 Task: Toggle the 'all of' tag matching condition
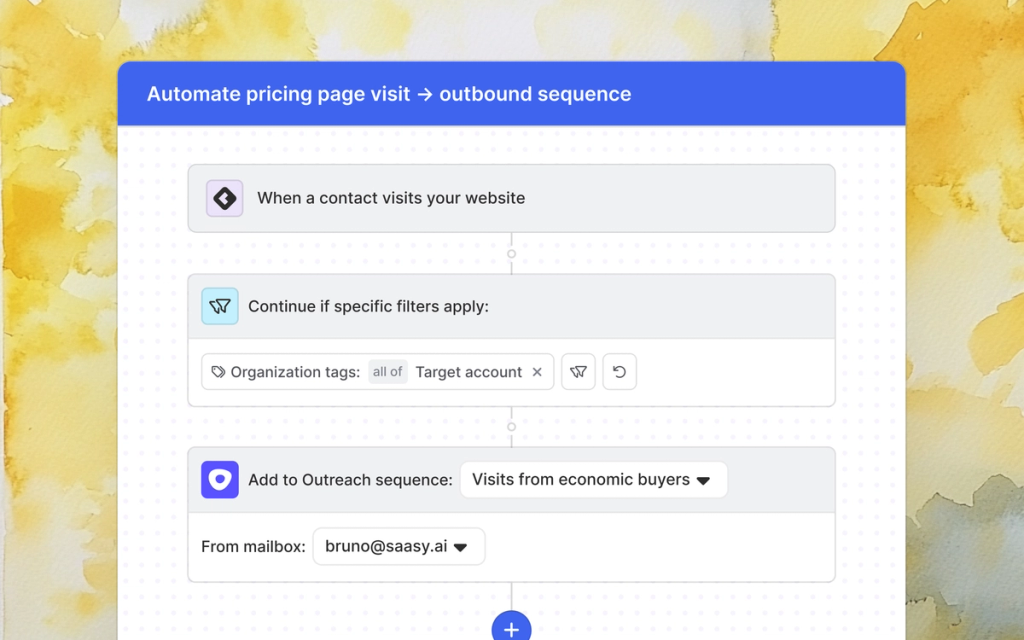tap(388, 371)
